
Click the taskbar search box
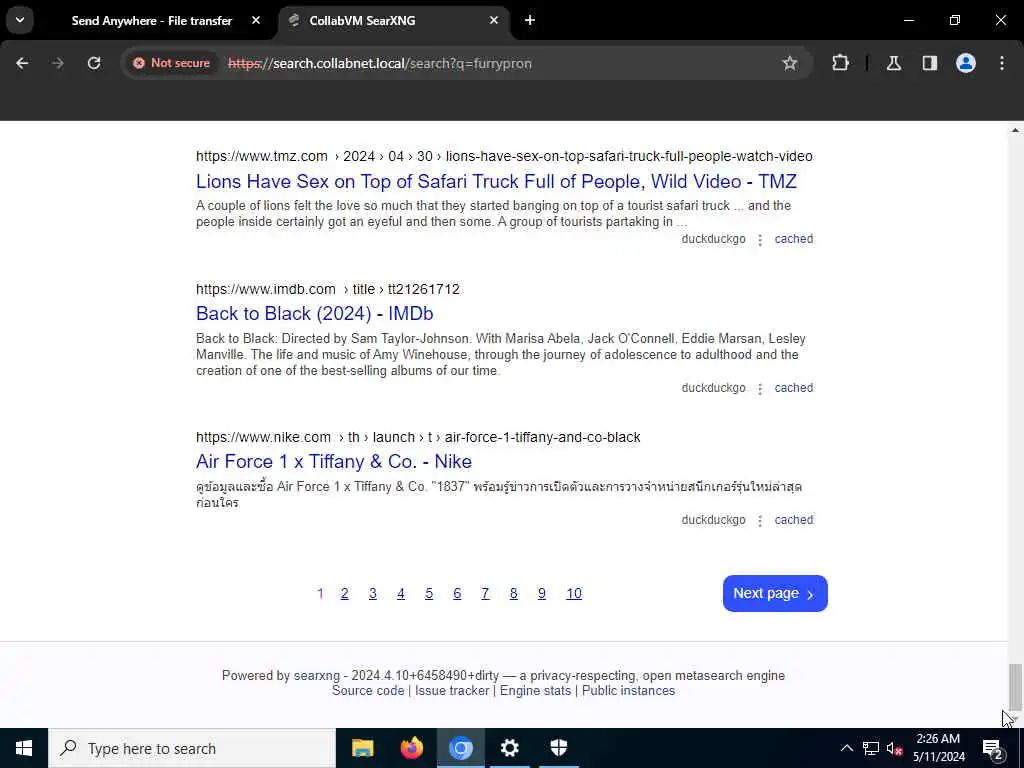(191, 748)
